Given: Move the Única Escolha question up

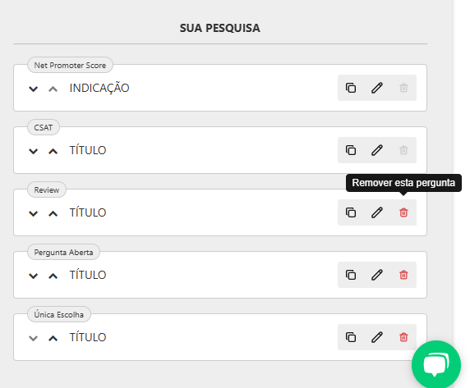Looking at the screenshot, I should tap(53, 338).
